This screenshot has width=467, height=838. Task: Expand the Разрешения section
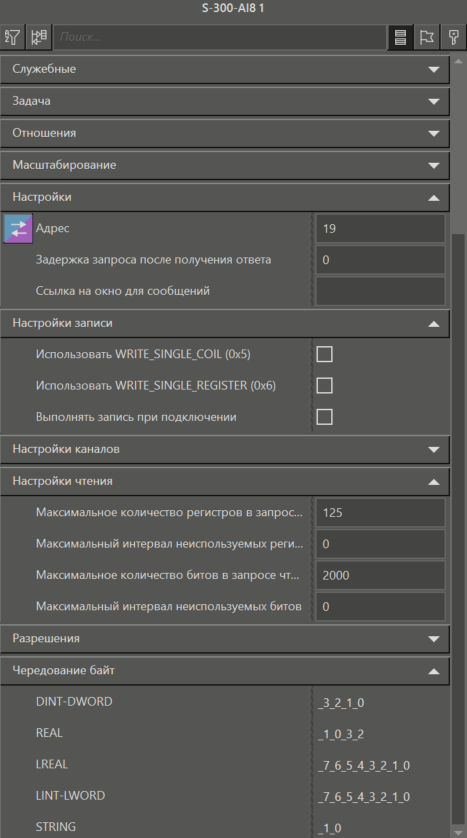(x=224, y=639)
